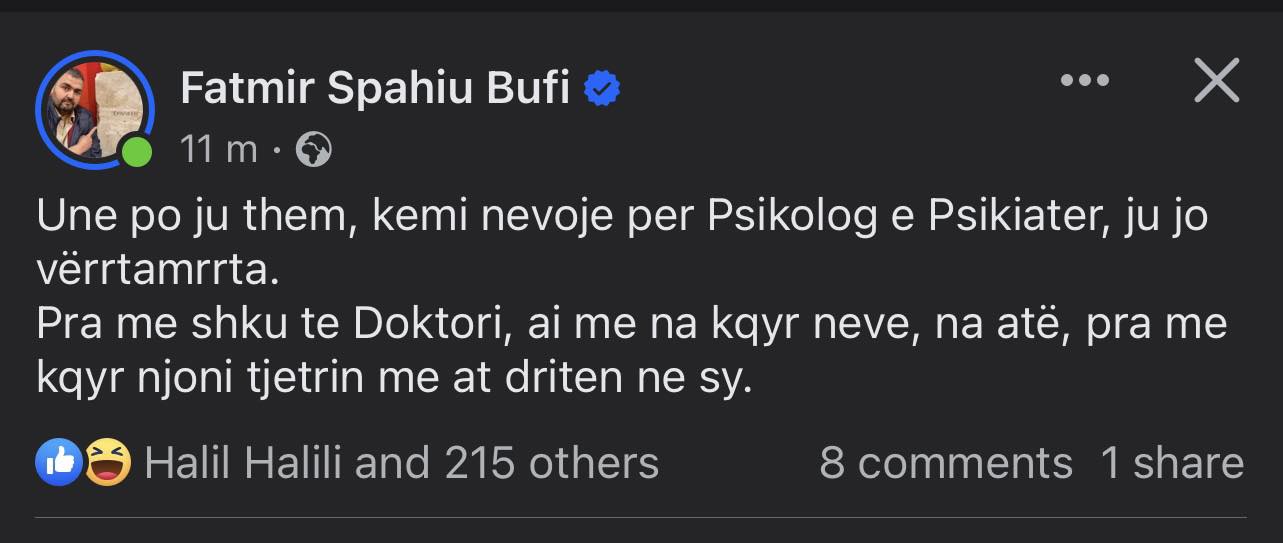The image size is (1283, 543).
Task: Open the three-dot post options menu
Action: [1084, 81]
